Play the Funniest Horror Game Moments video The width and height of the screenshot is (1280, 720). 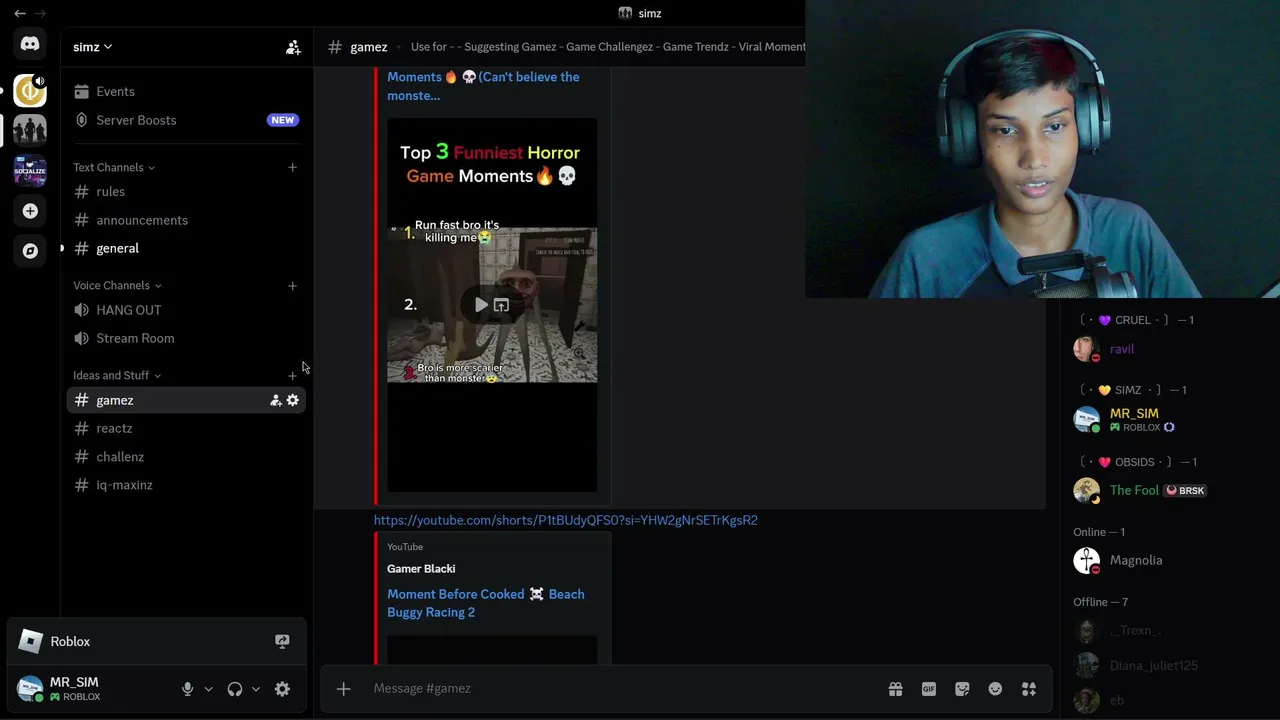pyautogui.click(x=481, y=305)
